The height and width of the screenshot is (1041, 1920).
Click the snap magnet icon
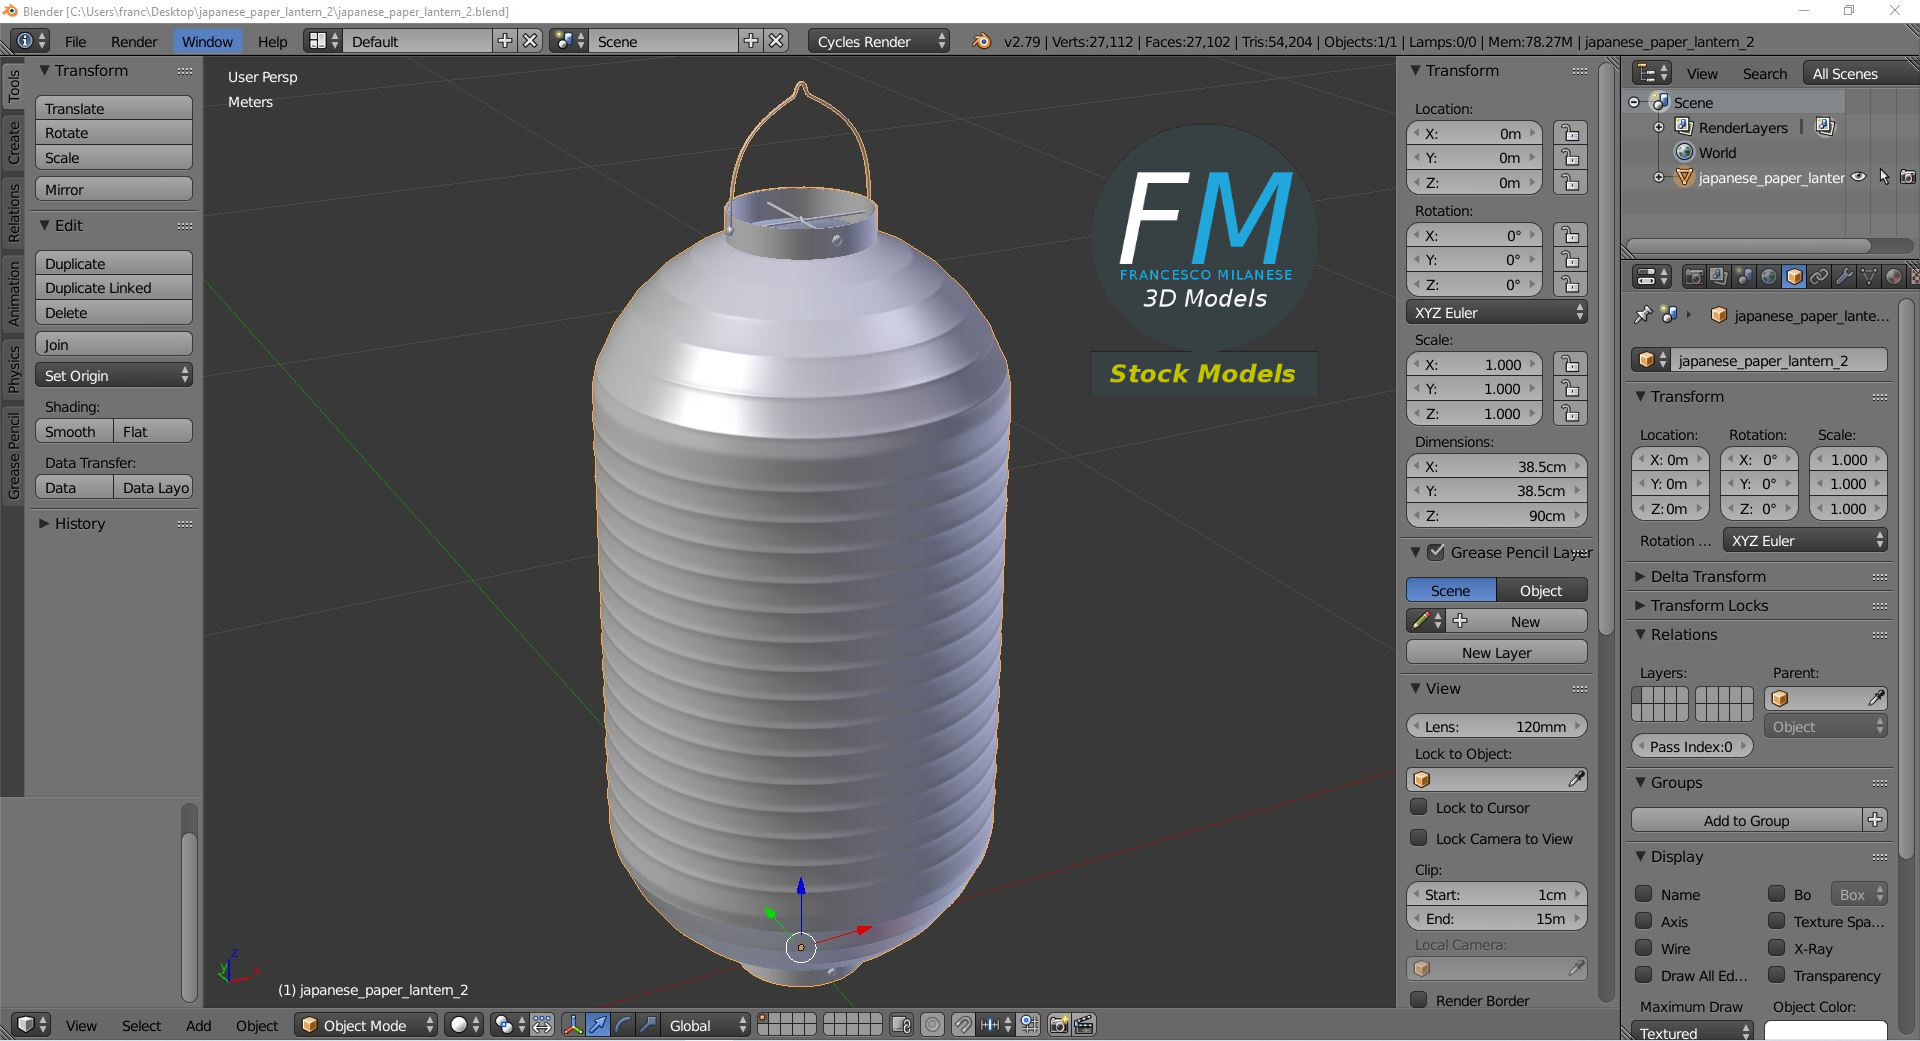coord(962,1025)
